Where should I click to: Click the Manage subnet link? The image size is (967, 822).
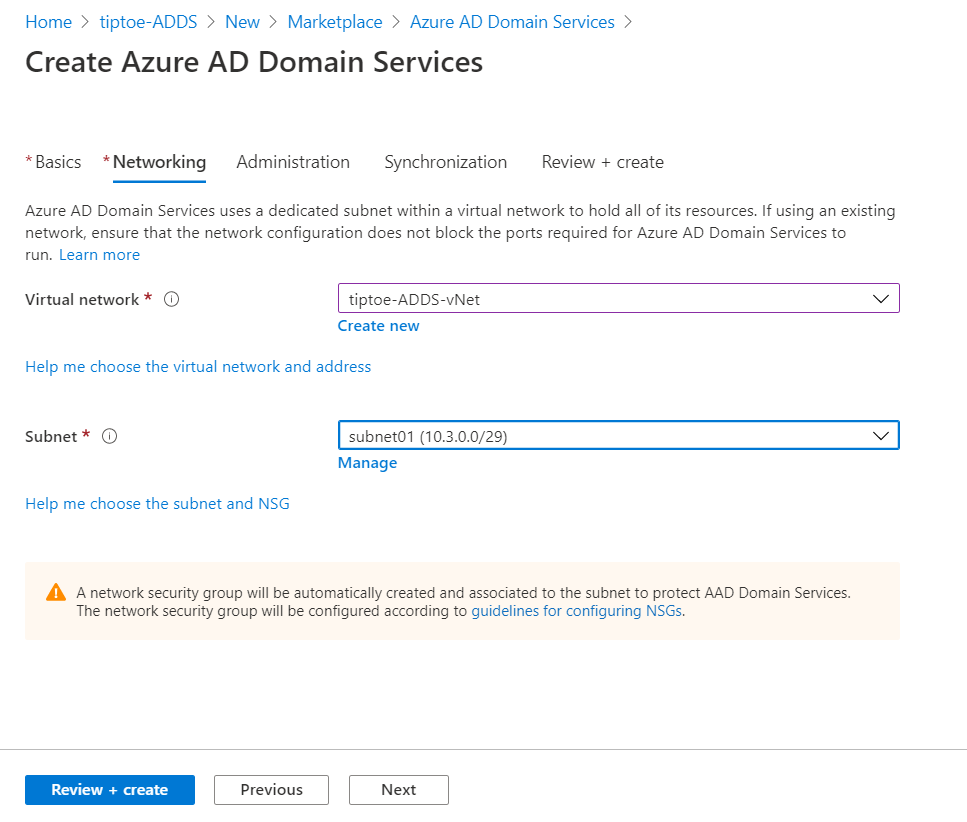pos(368,463)
